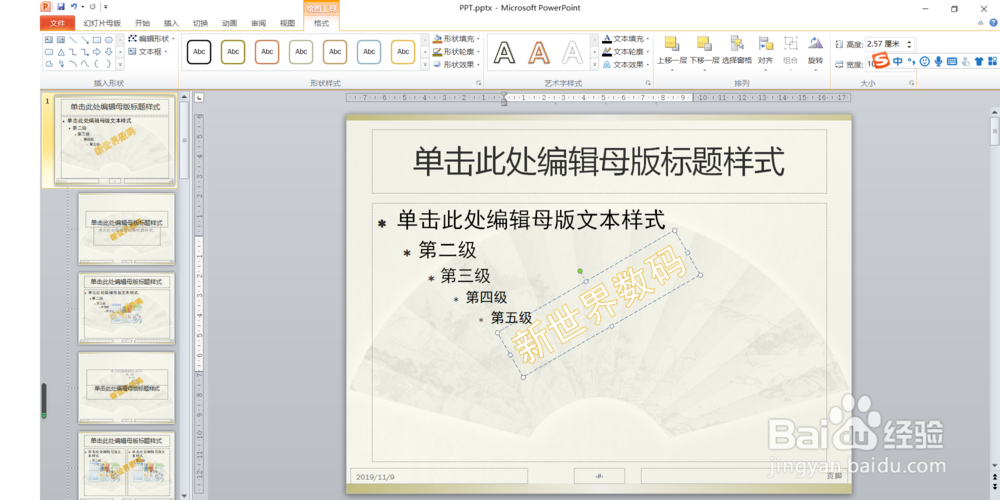Open 形状效果 shape effects dropdown
The height and width of the screenshot is (500, 1000).
point(456,64)
